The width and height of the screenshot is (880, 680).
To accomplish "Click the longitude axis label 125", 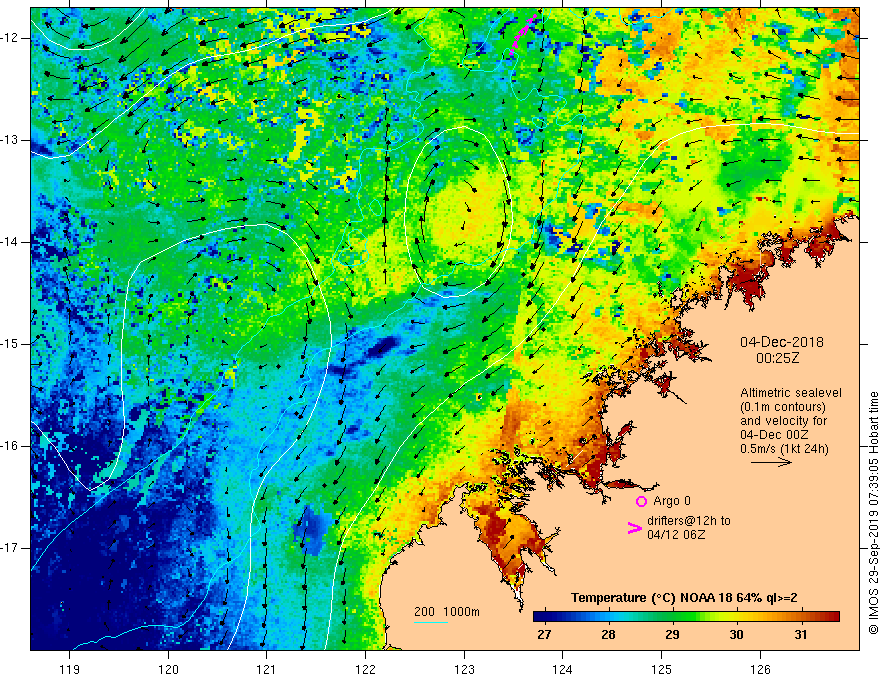I will point(662,669).
